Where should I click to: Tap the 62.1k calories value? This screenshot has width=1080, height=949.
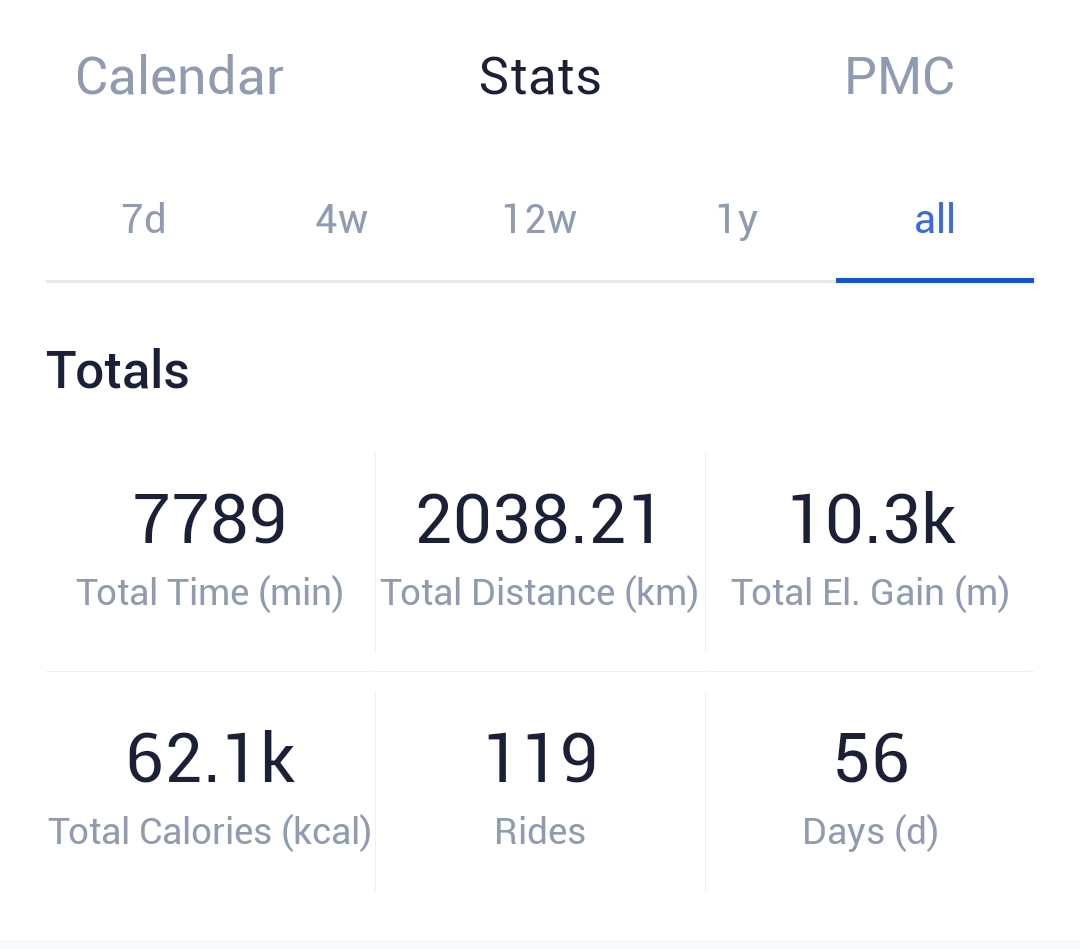211,758
